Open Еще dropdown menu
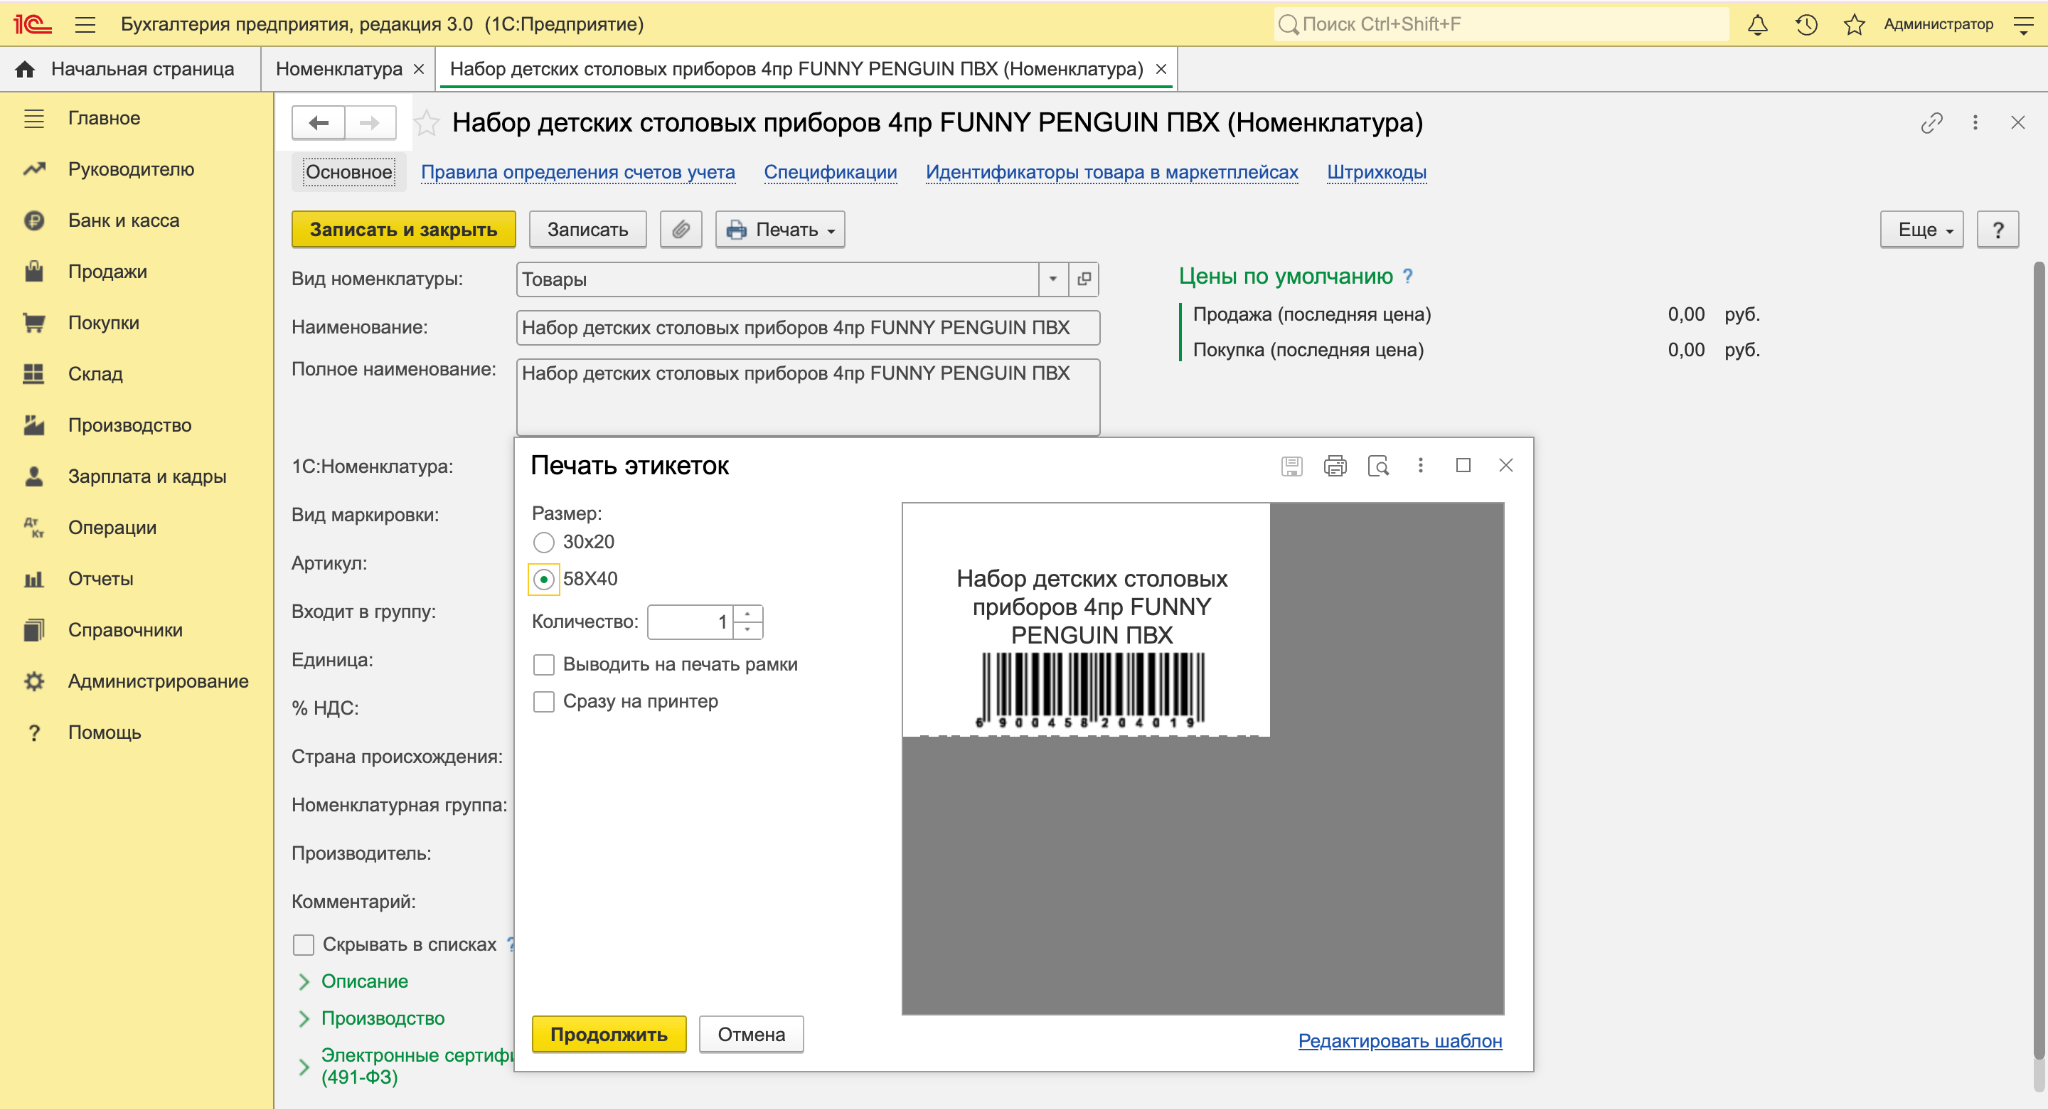Screen dimensions: 2048x1109 [1922, 230]
